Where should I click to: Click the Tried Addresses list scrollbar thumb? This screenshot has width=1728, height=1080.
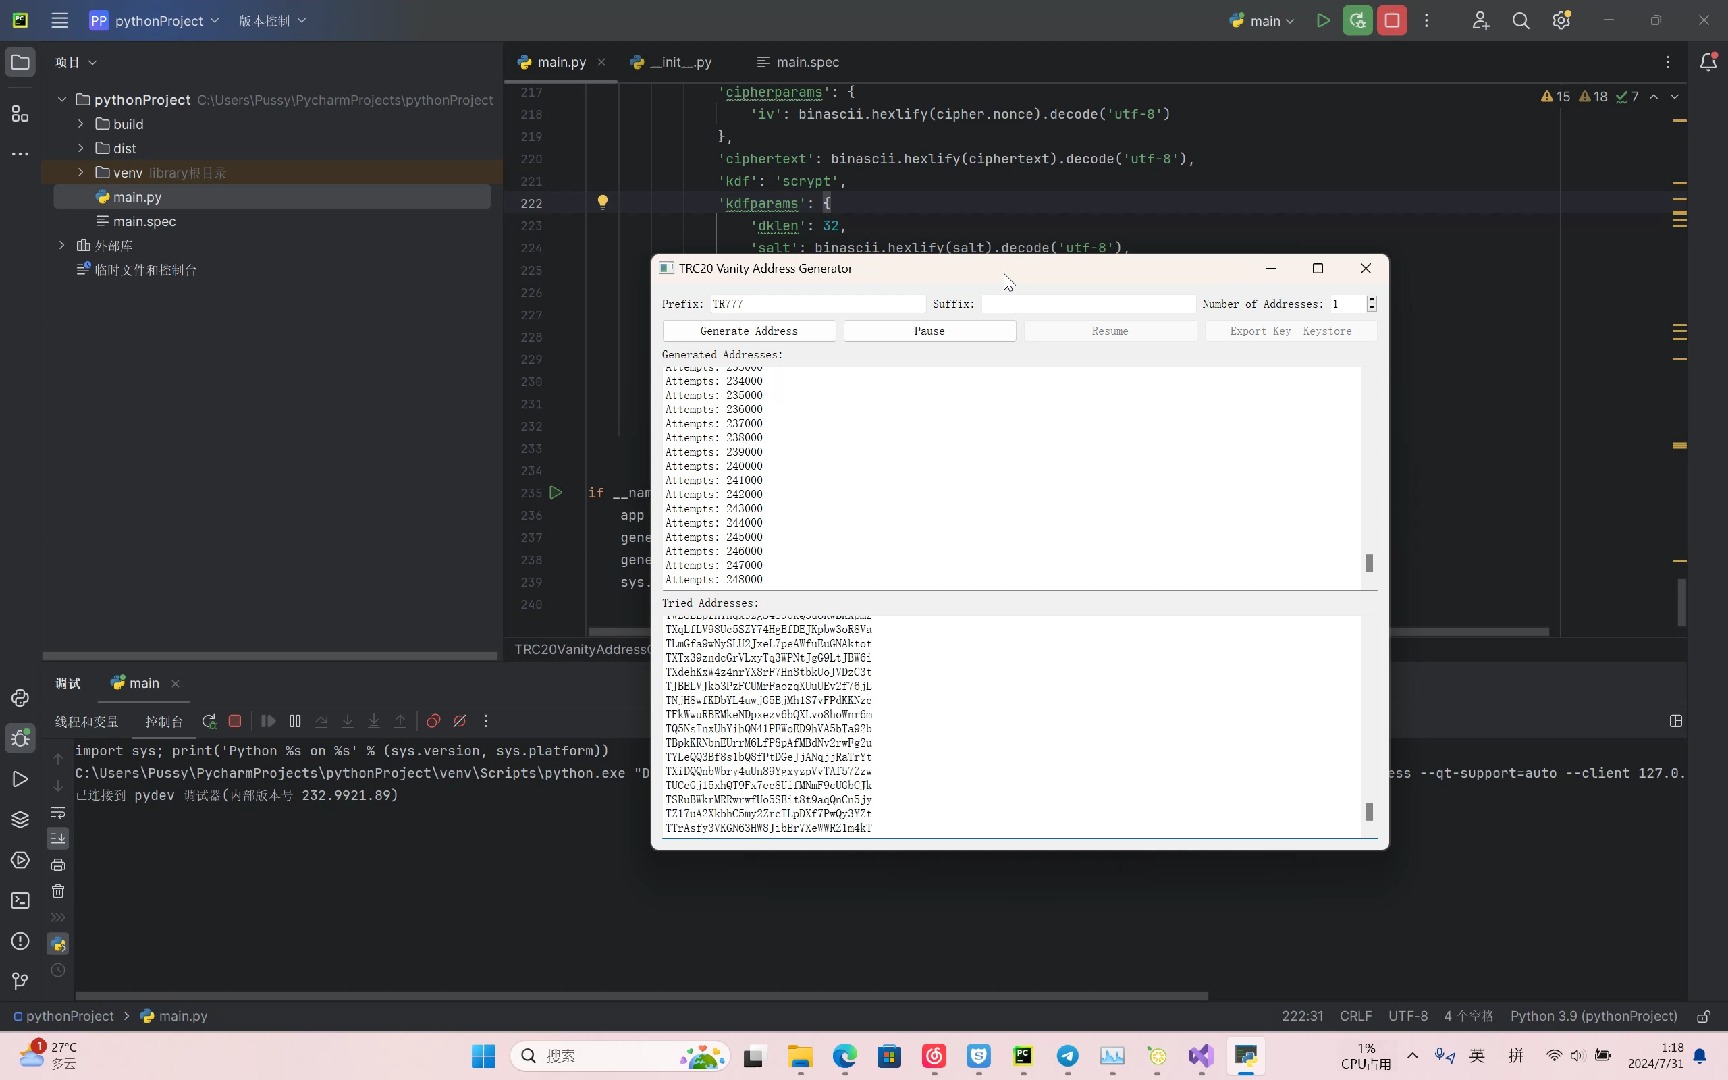click(1369, 812)
